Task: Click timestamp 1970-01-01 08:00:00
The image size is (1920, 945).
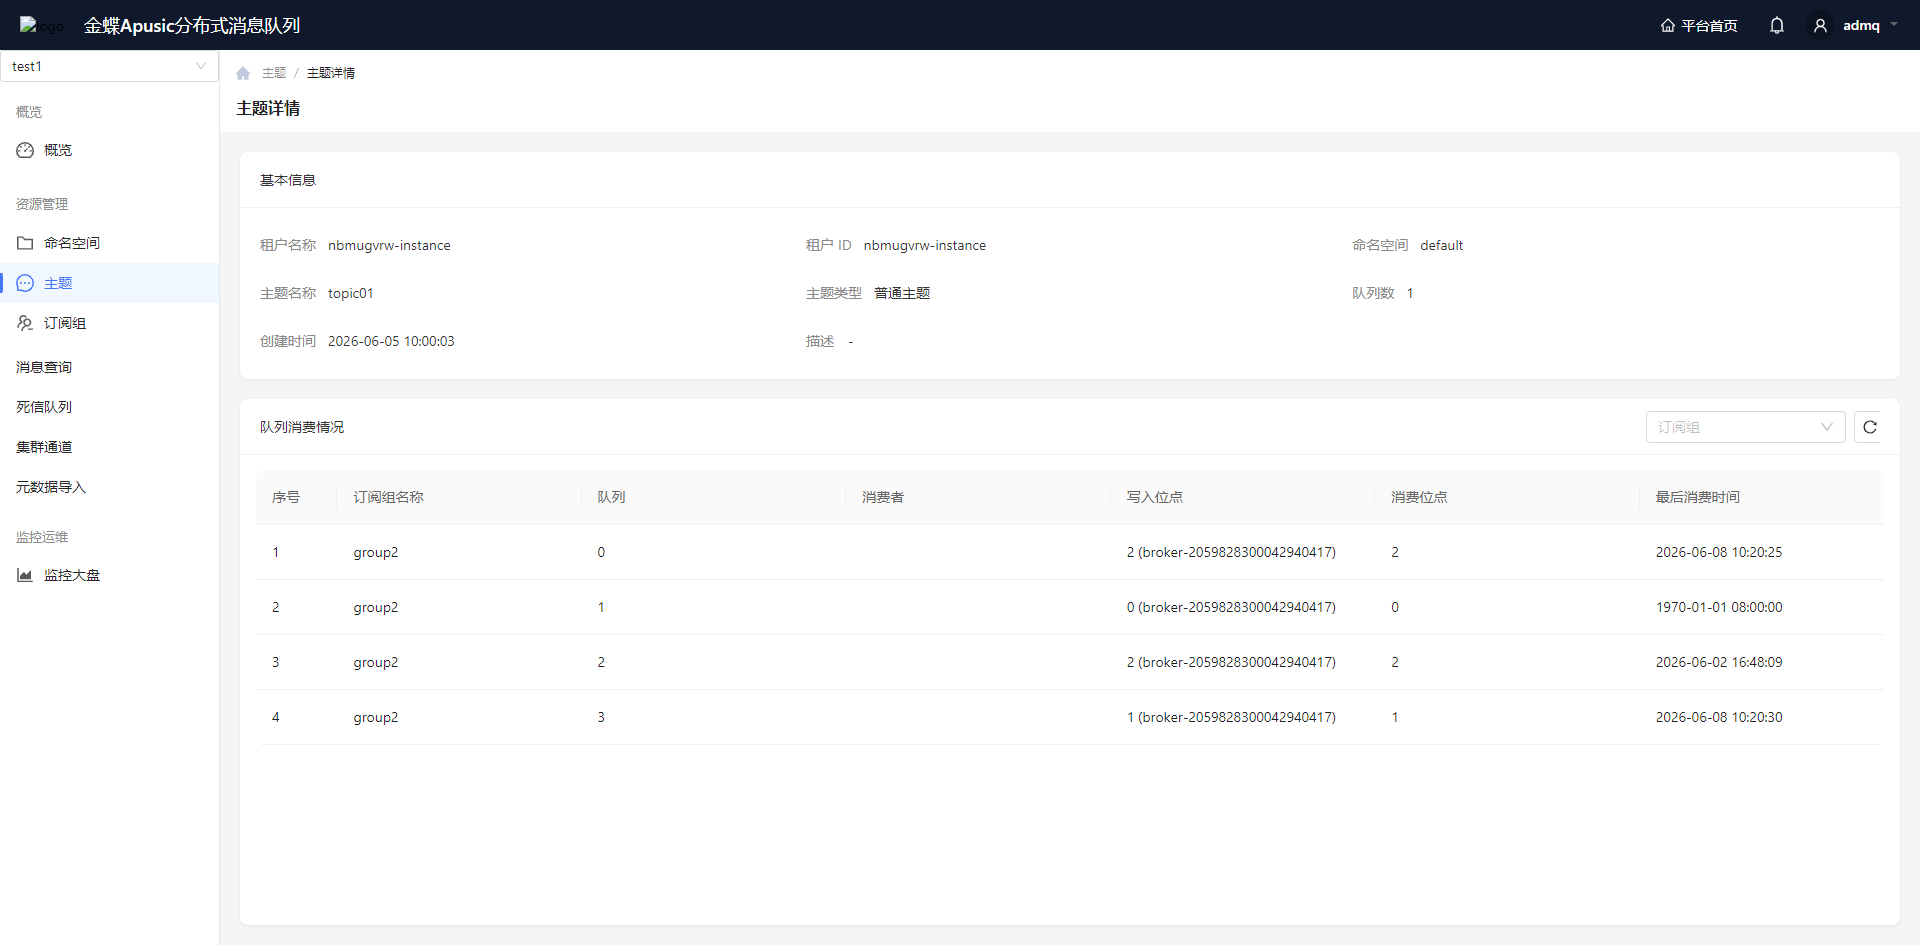Action: click(x=1719, y=607)
